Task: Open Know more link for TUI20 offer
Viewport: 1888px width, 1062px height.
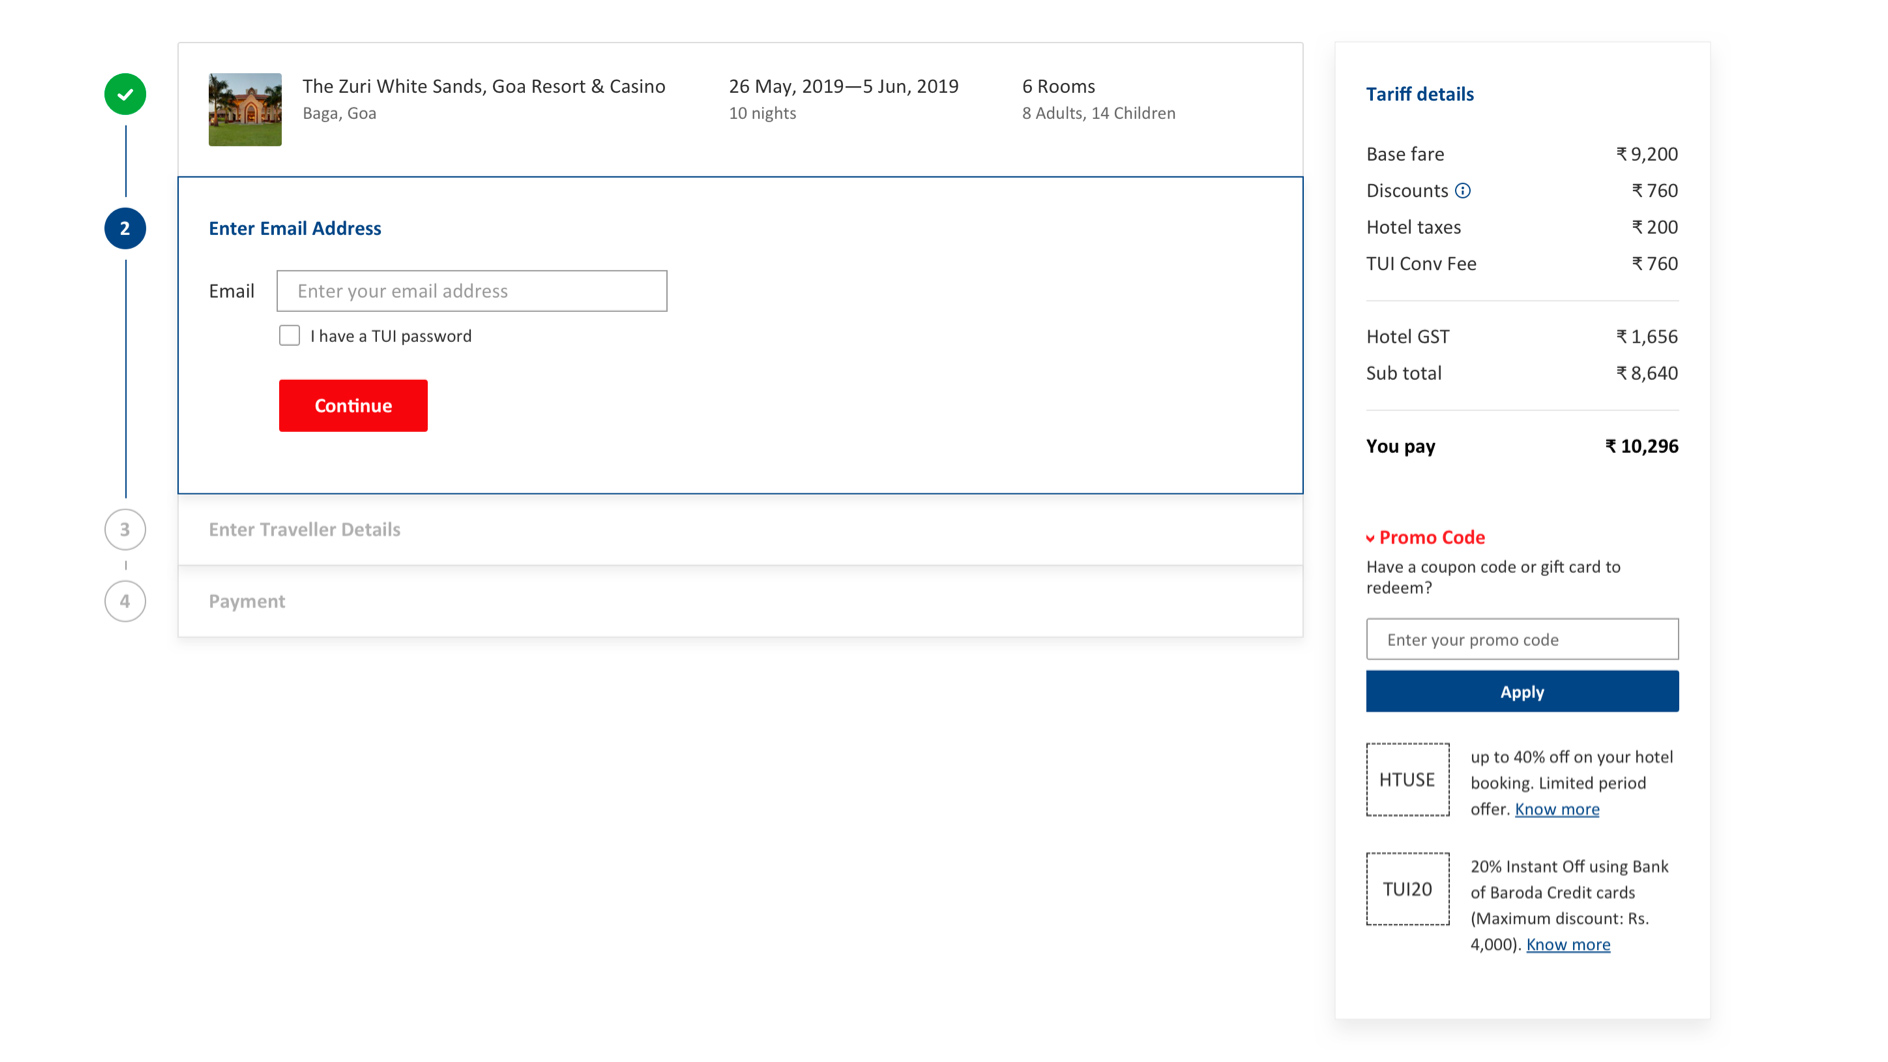Action: coord(1567,944)
